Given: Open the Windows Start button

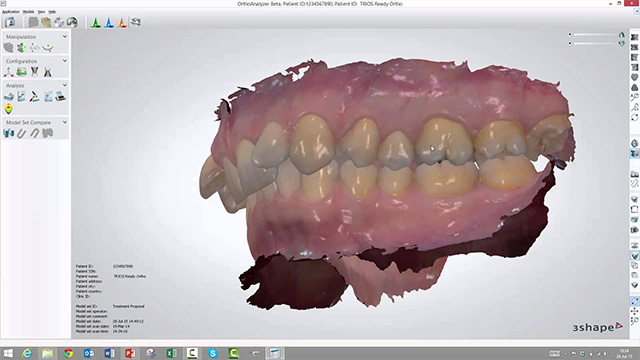Looking at the screenshot, I should point(8,353).
